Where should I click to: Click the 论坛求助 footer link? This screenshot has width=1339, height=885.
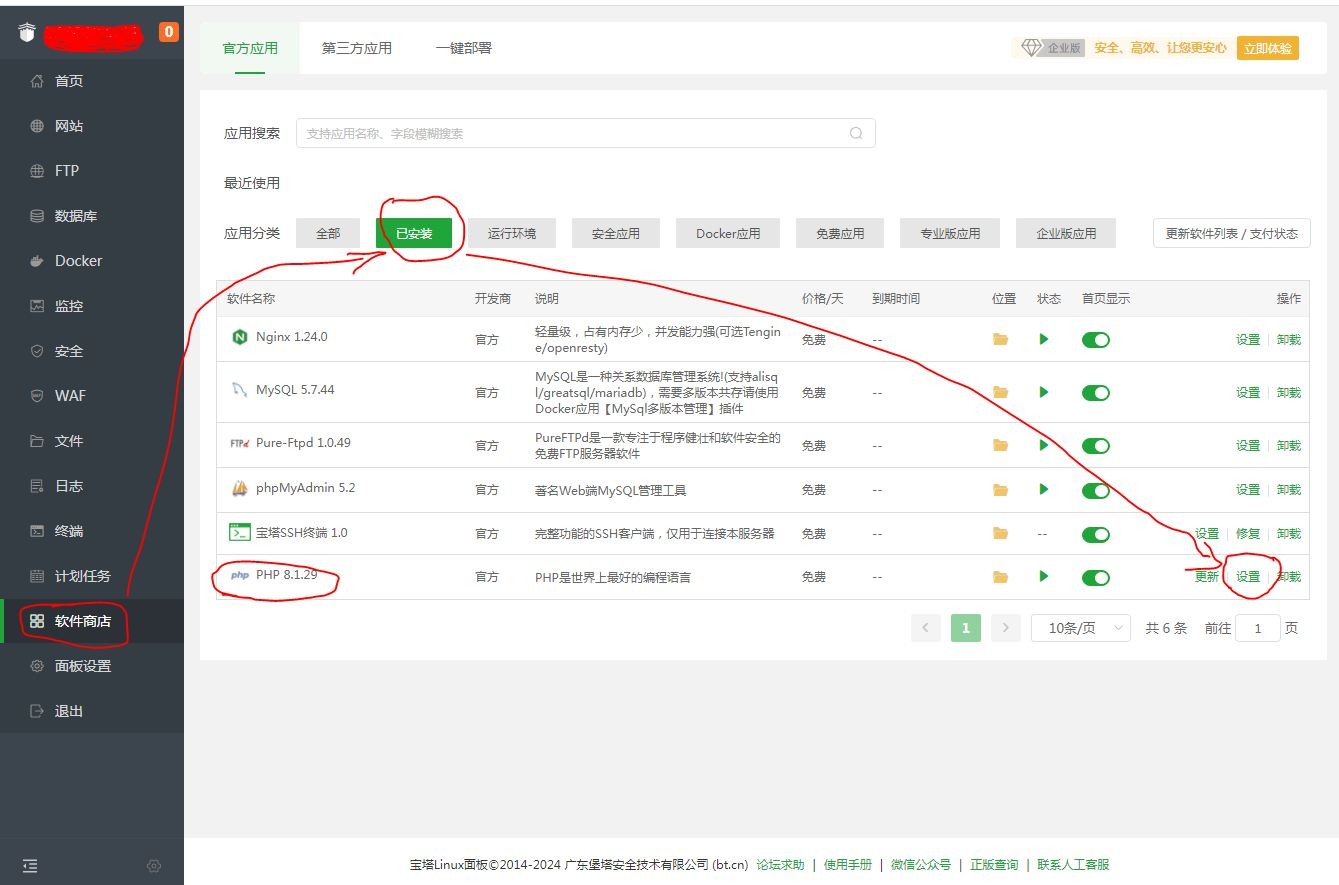click(780, 865)
